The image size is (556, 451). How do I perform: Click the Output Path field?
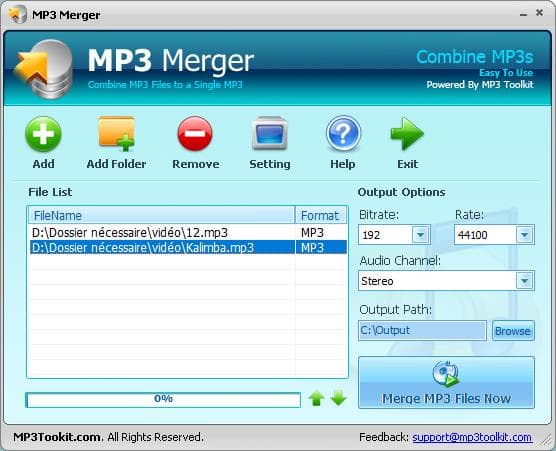422,330
